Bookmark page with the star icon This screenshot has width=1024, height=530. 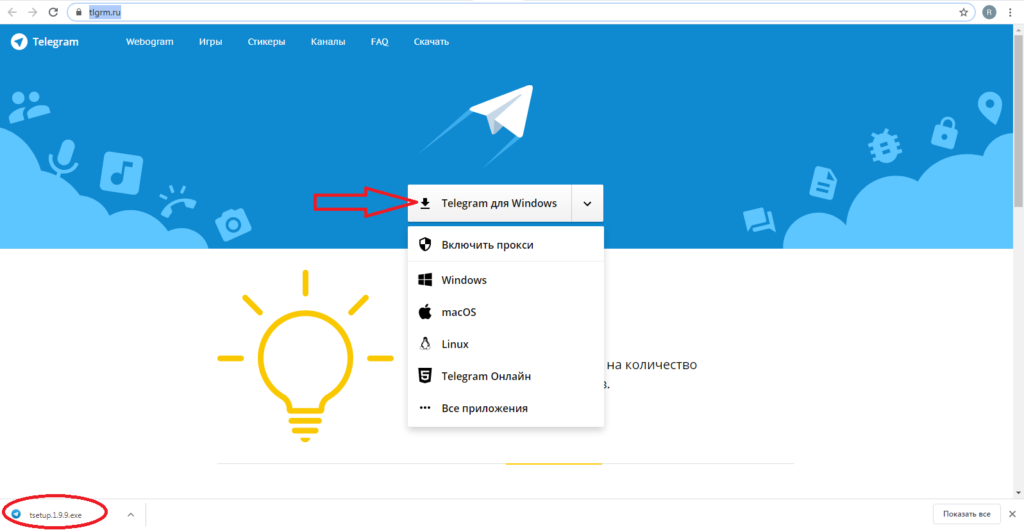point(963,12)
